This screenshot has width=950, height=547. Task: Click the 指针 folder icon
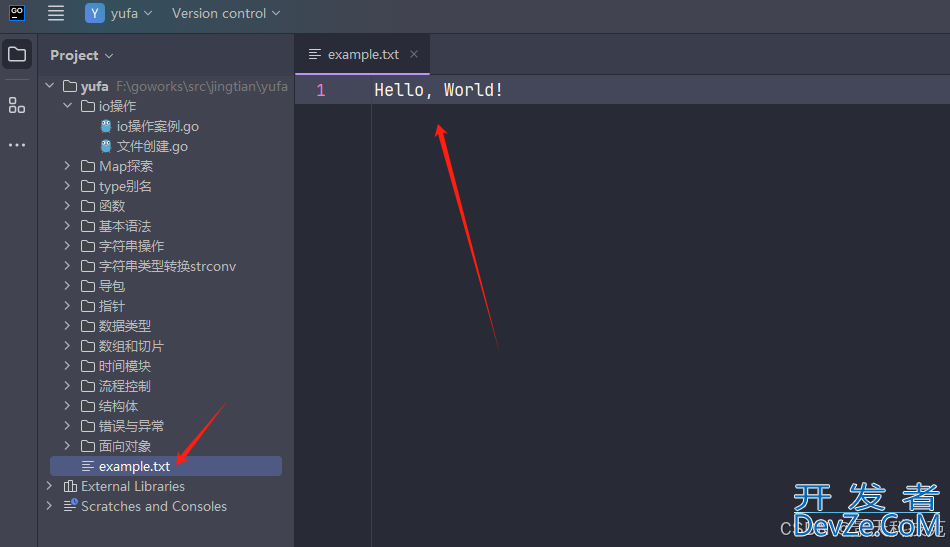click(88, 306)
